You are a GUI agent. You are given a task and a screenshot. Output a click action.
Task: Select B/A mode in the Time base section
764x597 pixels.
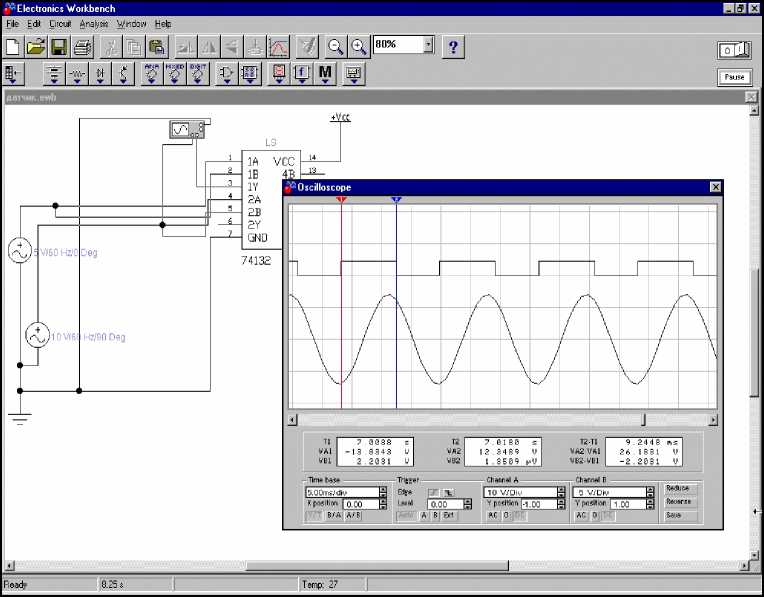click(333, 516)
